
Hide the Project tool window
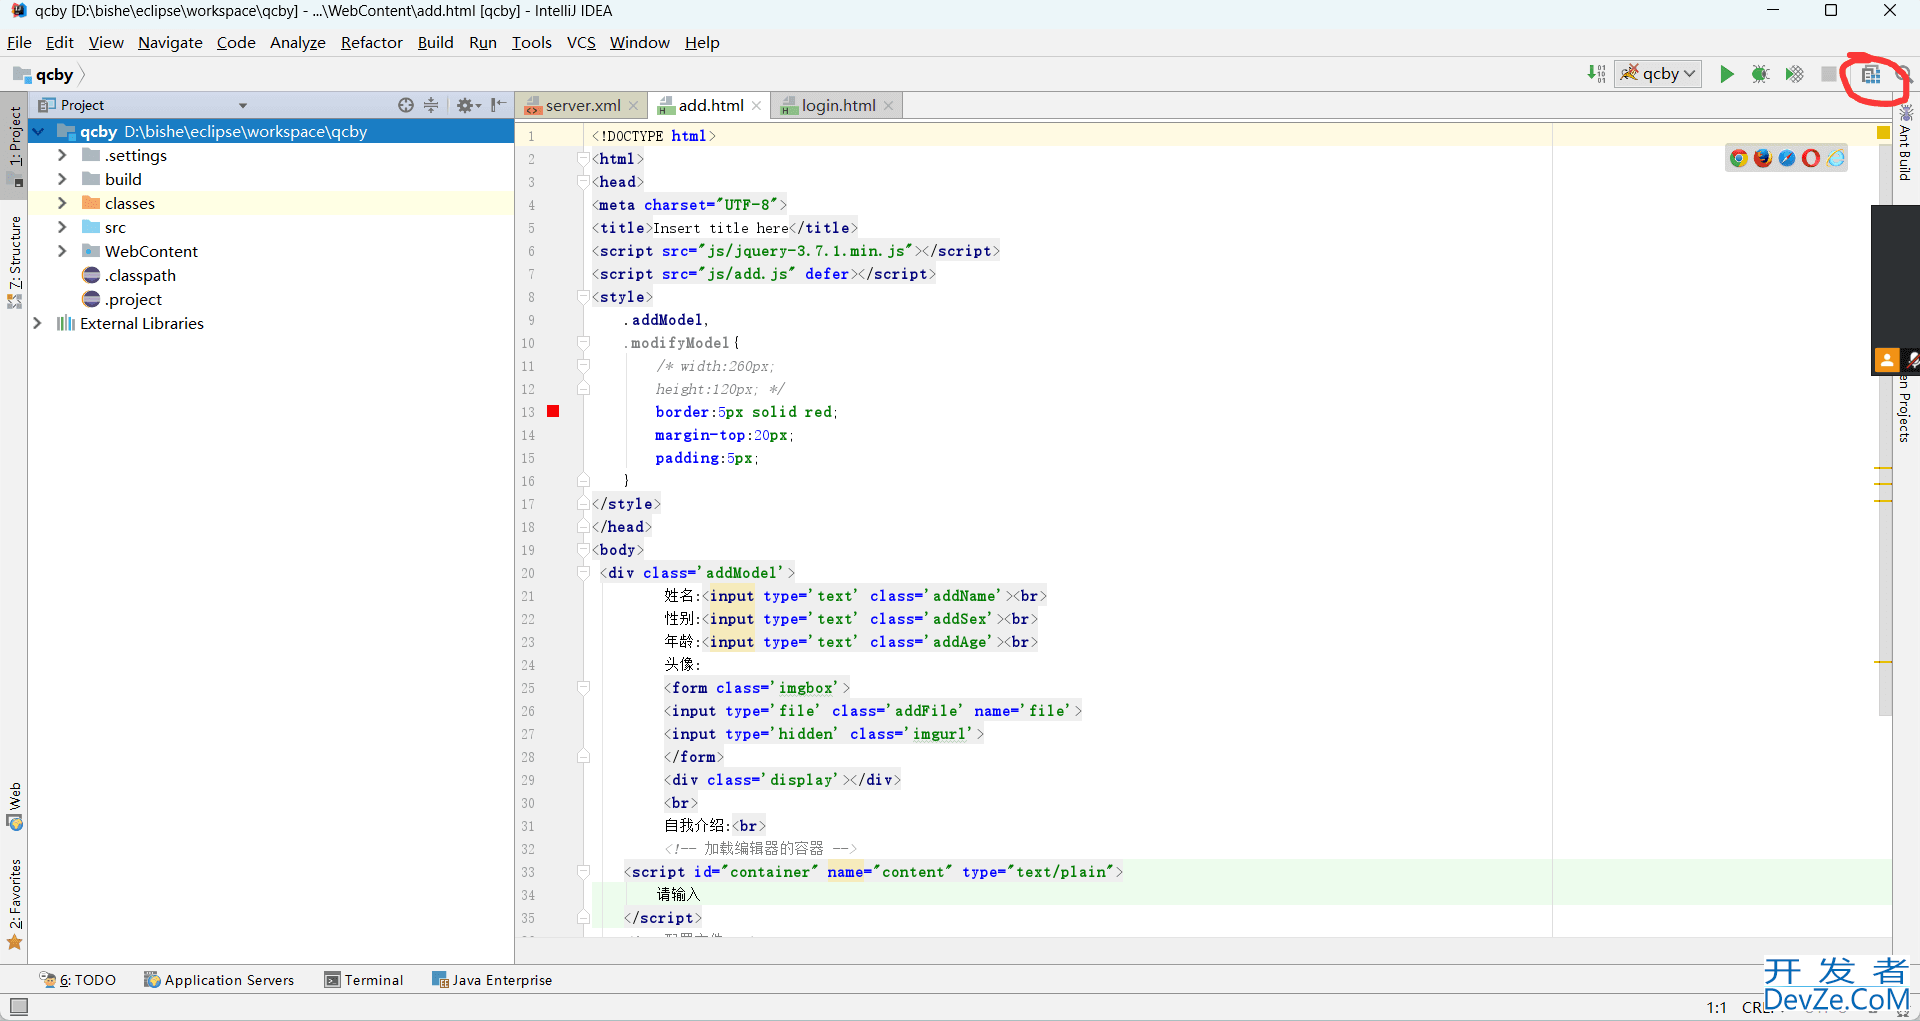[x=498, y=105]
